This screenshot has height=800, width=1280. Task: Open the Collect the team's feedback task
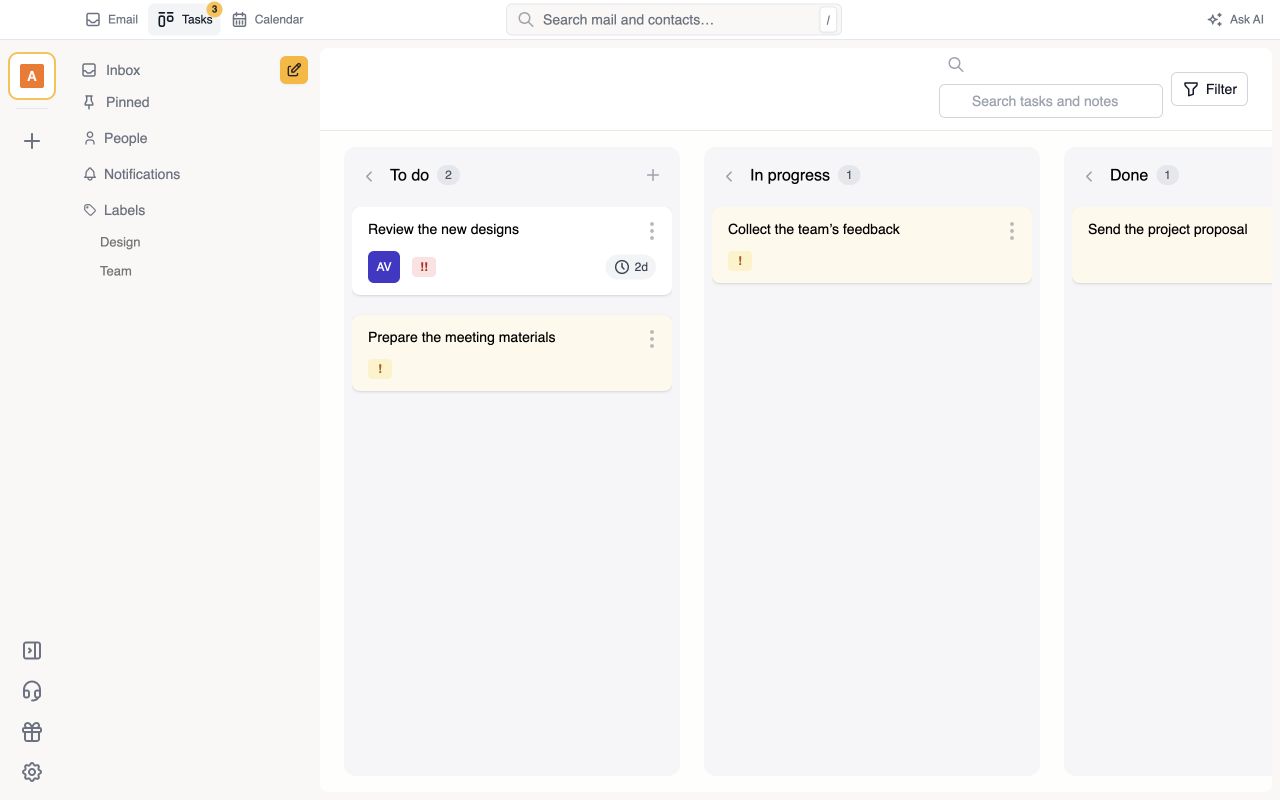click(x=872, y=245)
